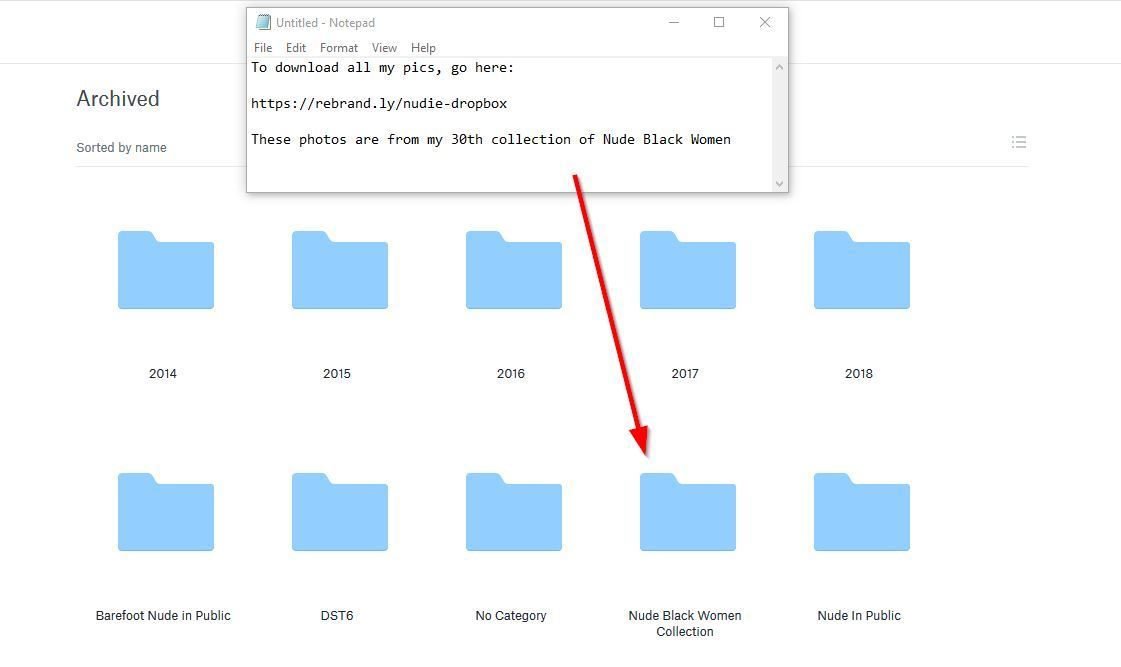Open the 2014 folder icon

coord(165,271)
